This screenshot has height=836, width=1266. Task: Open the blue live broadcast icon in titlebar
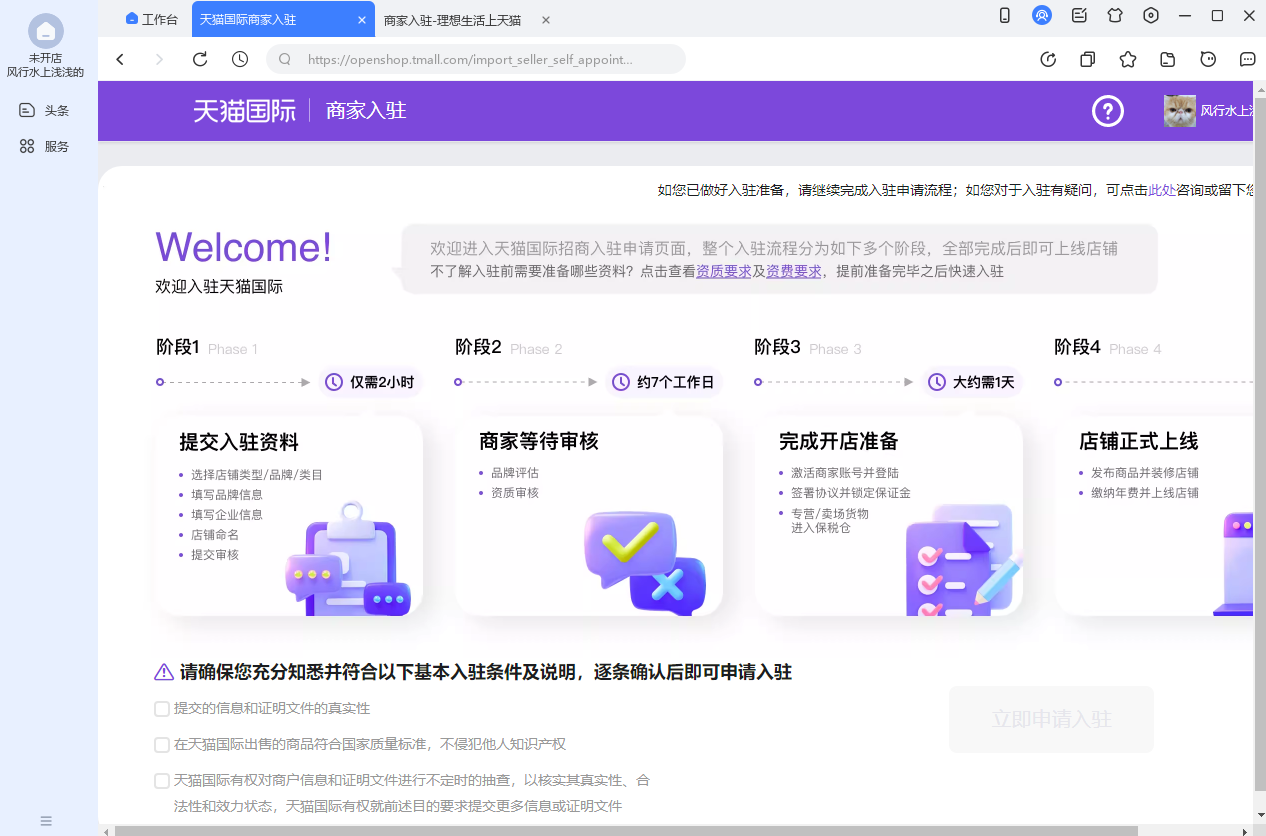[1042, 15]
